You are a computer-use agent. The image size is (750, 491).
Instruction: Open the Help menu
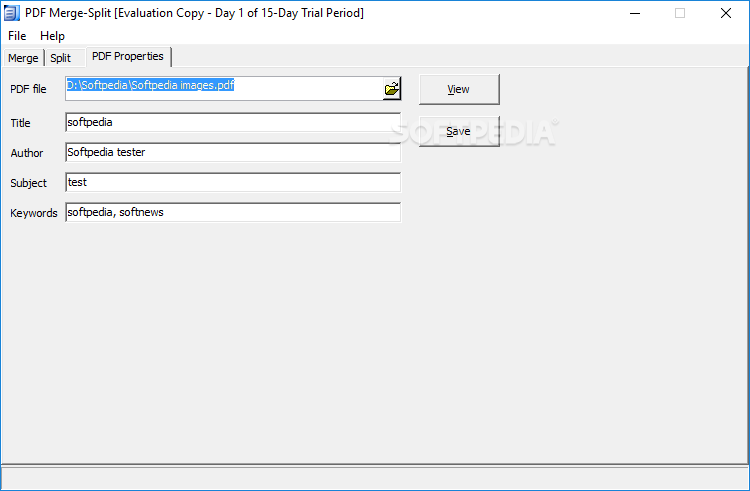[x=52, y=36]
